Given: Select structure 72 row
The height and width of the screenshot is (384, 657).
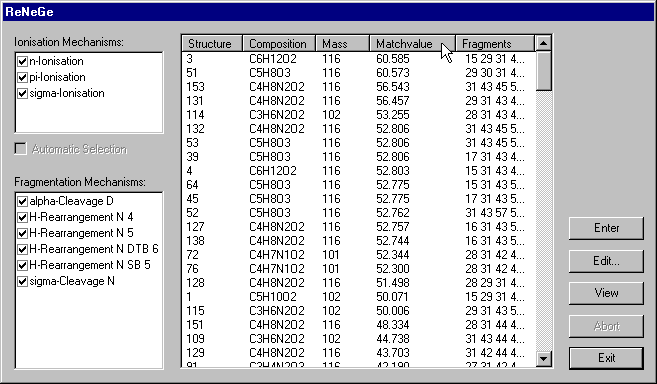Looking at the screenshot, I should tap(359, 255).
